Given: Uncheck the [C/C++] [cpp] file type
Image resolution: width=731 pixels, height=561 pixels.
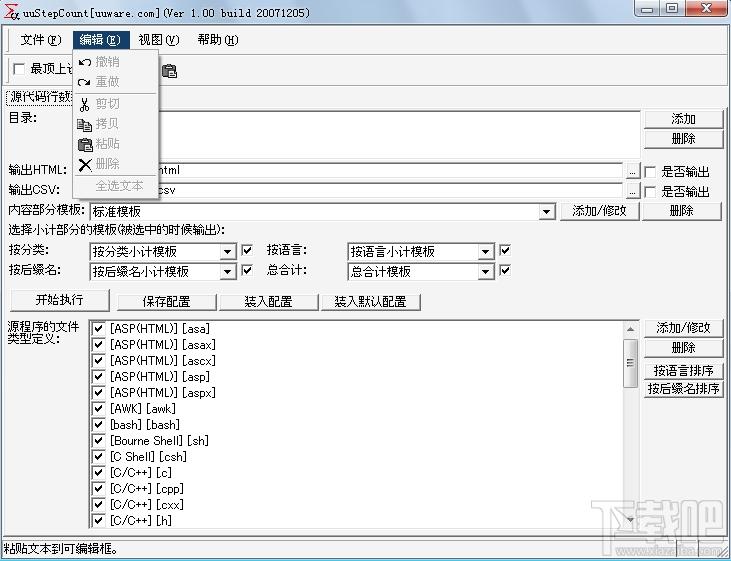Looking at the screenshot, I should 98,488.
